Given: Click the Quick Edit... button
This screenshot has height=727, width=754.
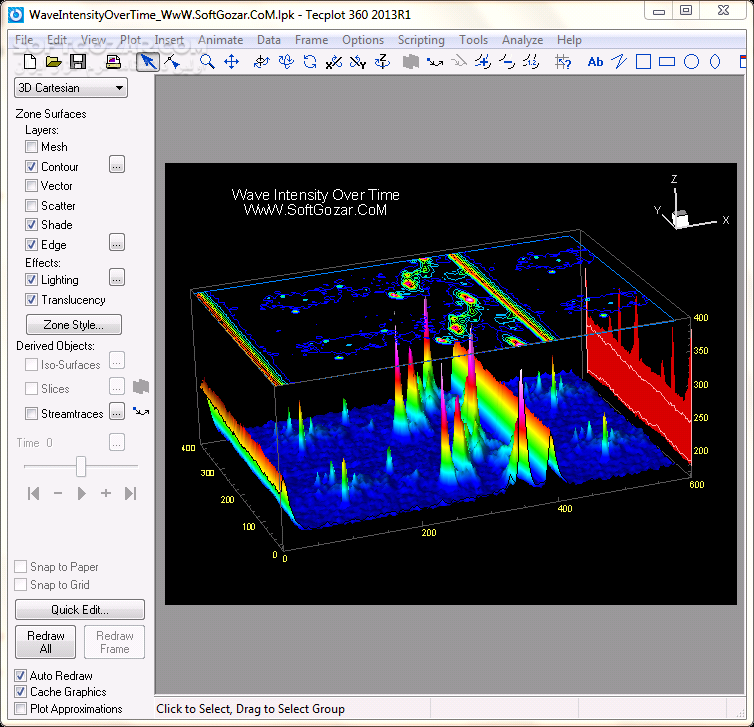Looking at the screenshot, I should pyautogui.click(x=80, y=610).
